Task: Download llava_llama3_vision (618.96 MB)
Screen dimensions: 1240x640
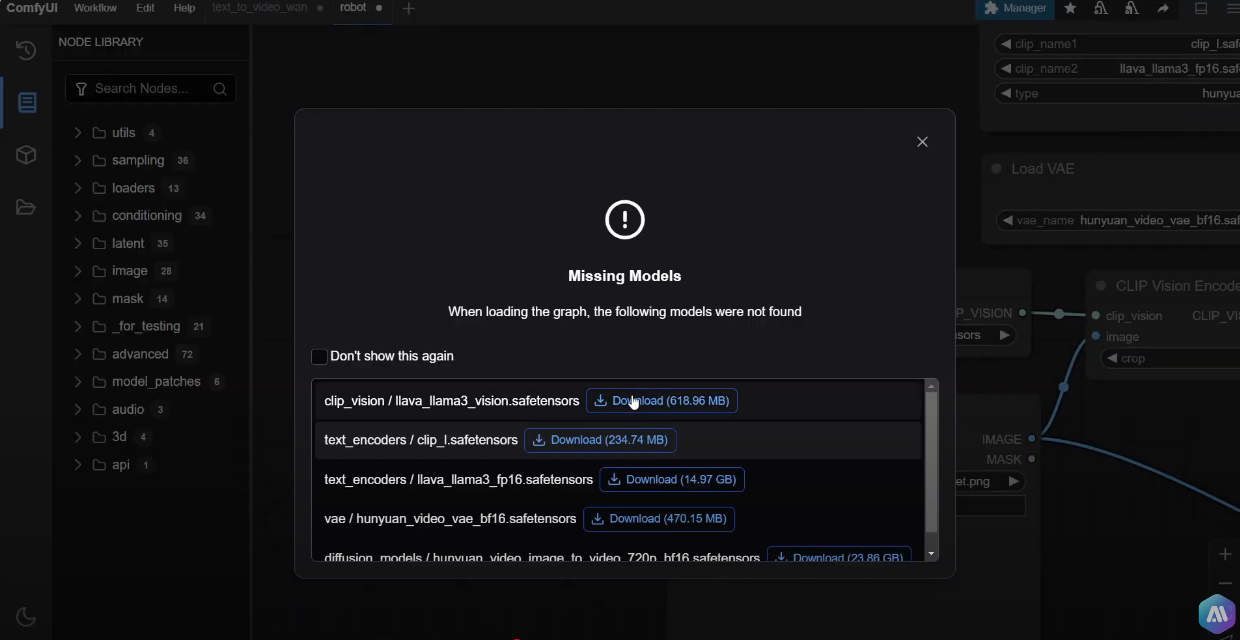Action: tap(662, 401)
